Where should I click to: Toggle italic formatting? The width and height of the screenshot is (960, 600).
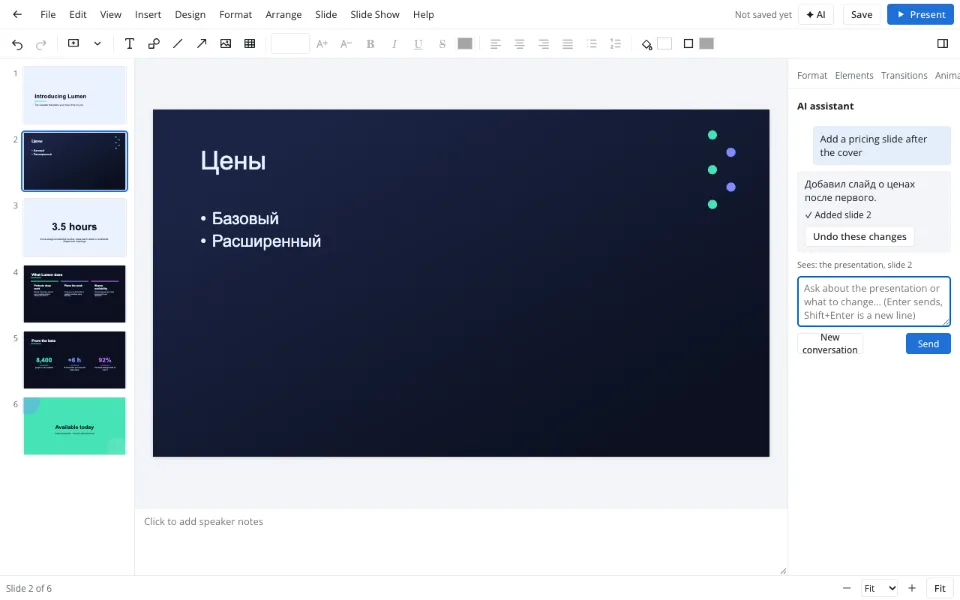point(394,43)
